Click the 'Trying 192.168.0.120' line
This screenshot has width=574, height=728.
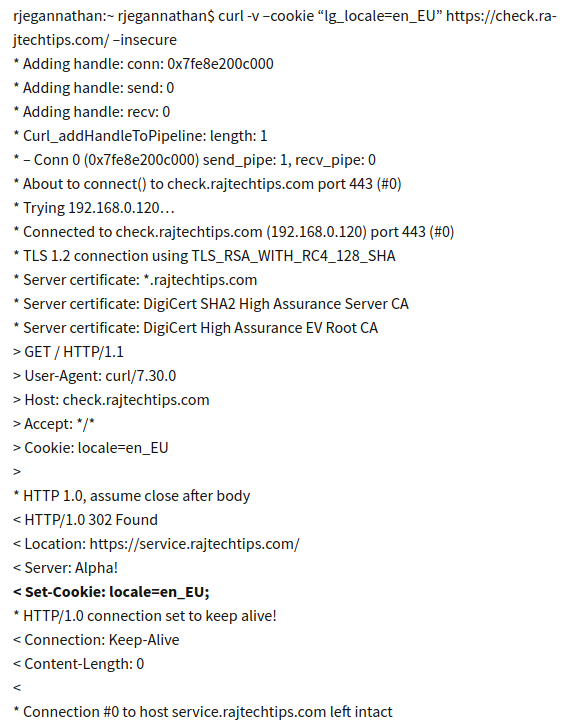[x=94, y=208]
